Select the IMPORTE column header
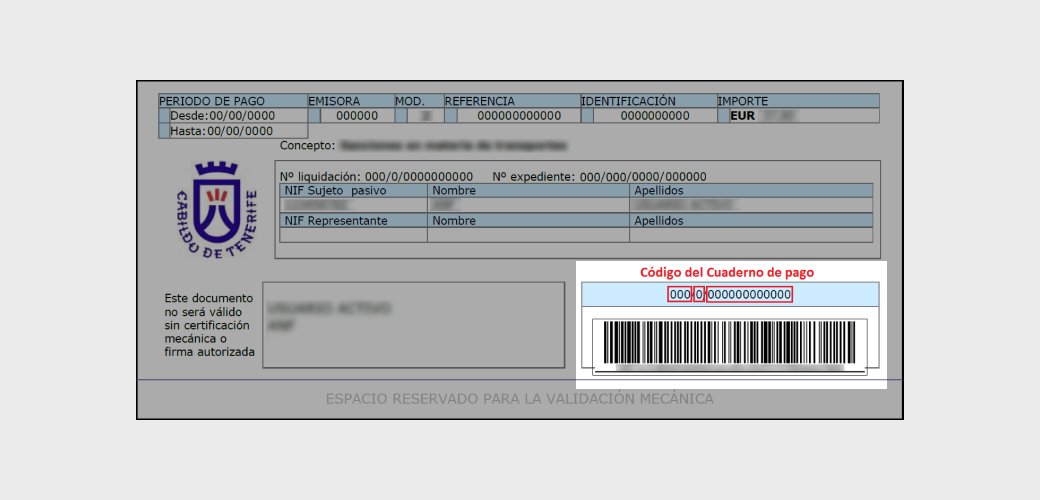1040x500 pixels. (x=798, y=101)
